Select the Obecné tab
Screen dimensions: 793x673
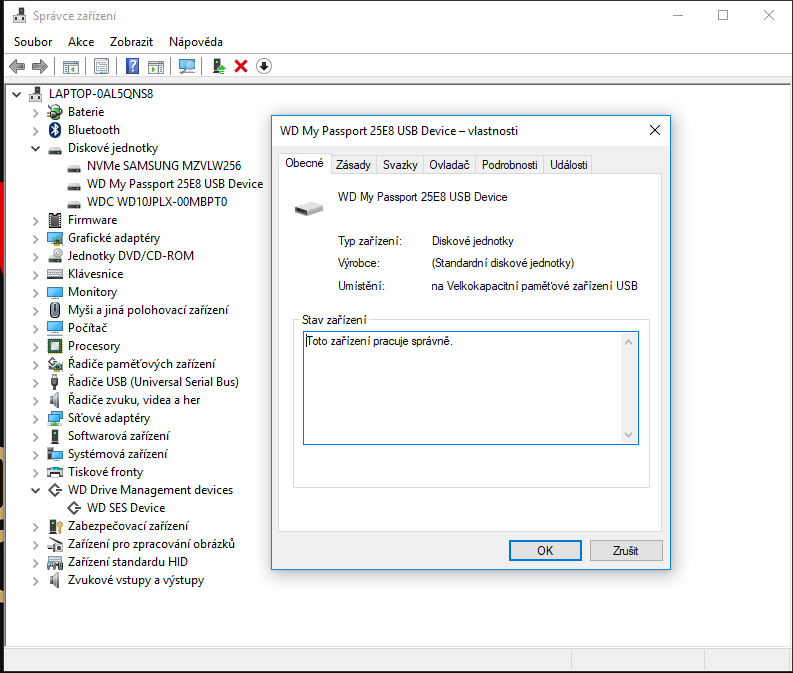click(x=304, y=163)
